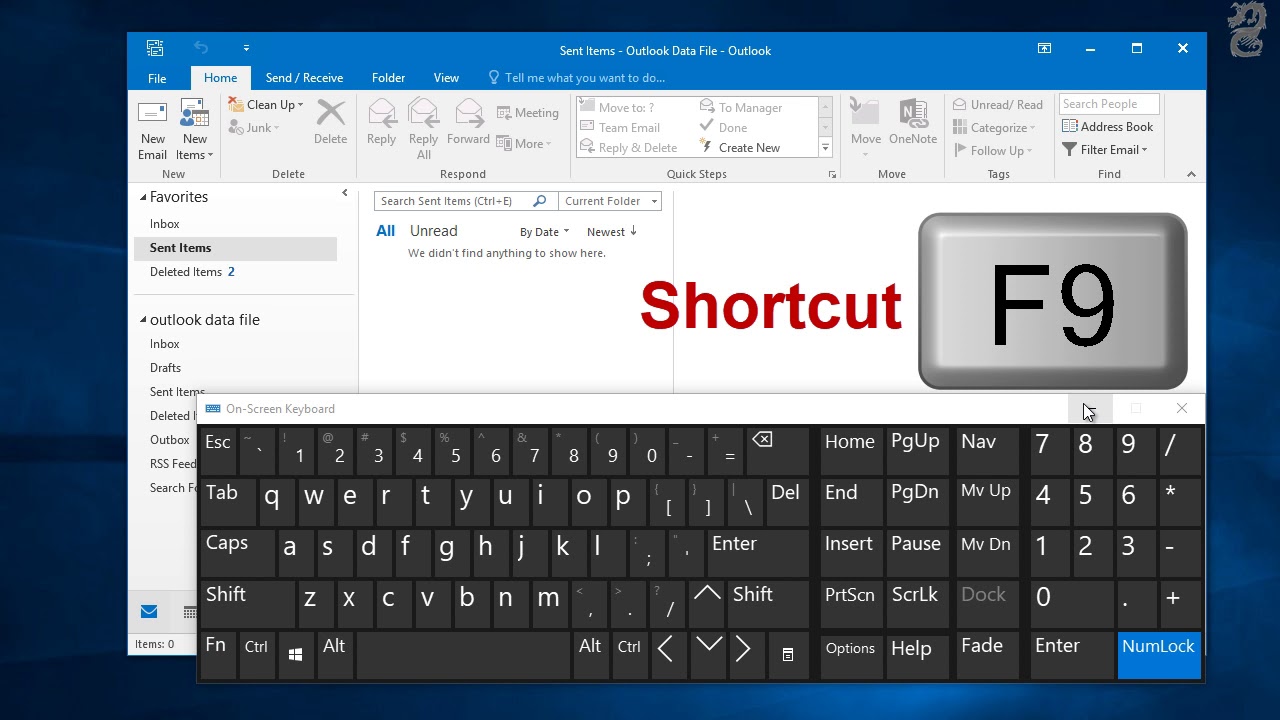
Task: Open the More dropdown in the Respond group
Action: pyautogui.click(x=525, y=144)
